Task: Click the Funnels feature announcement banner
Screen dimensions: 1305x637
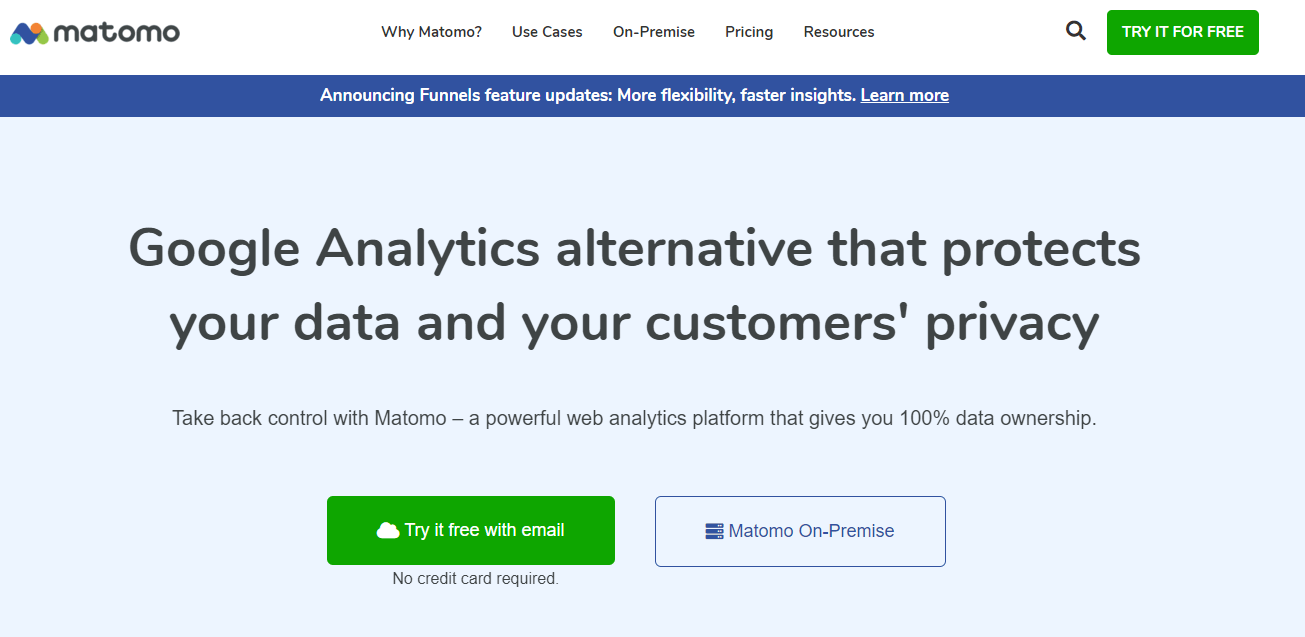Action: [x=634, y=95]
